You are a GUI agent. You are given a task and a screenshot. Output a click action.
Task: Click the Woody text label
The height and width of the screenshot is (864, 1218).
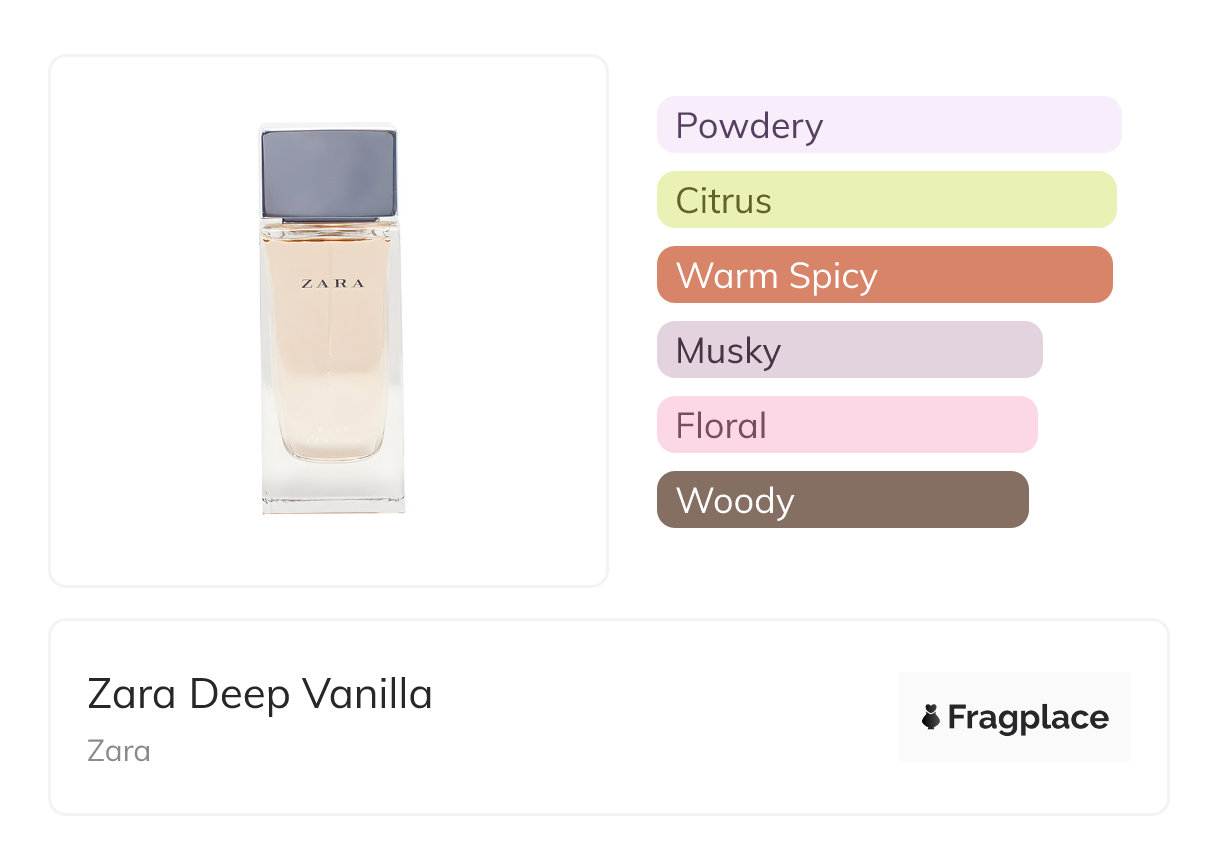(x=734, y=501)
